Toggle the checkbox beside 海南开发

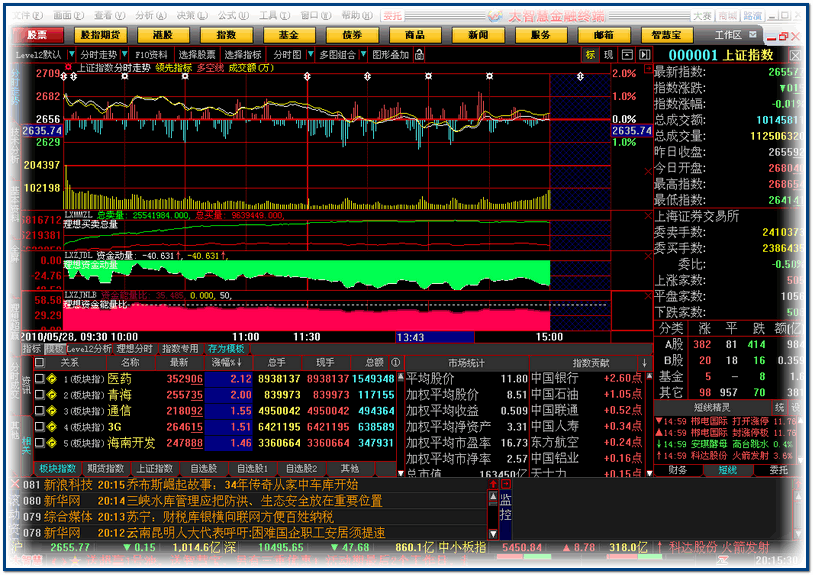pos(40,442)
